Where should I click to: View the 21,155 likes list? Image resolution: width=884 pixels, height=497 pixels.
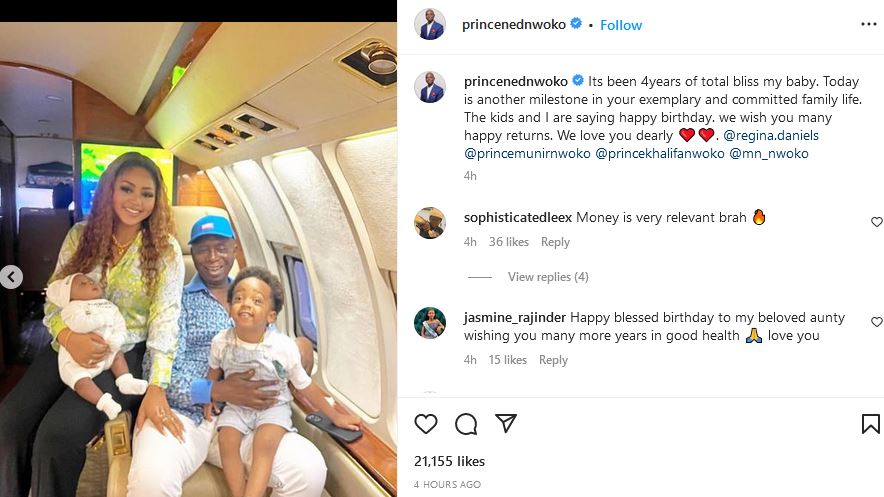pyautogui.click(x=449, y=461)
